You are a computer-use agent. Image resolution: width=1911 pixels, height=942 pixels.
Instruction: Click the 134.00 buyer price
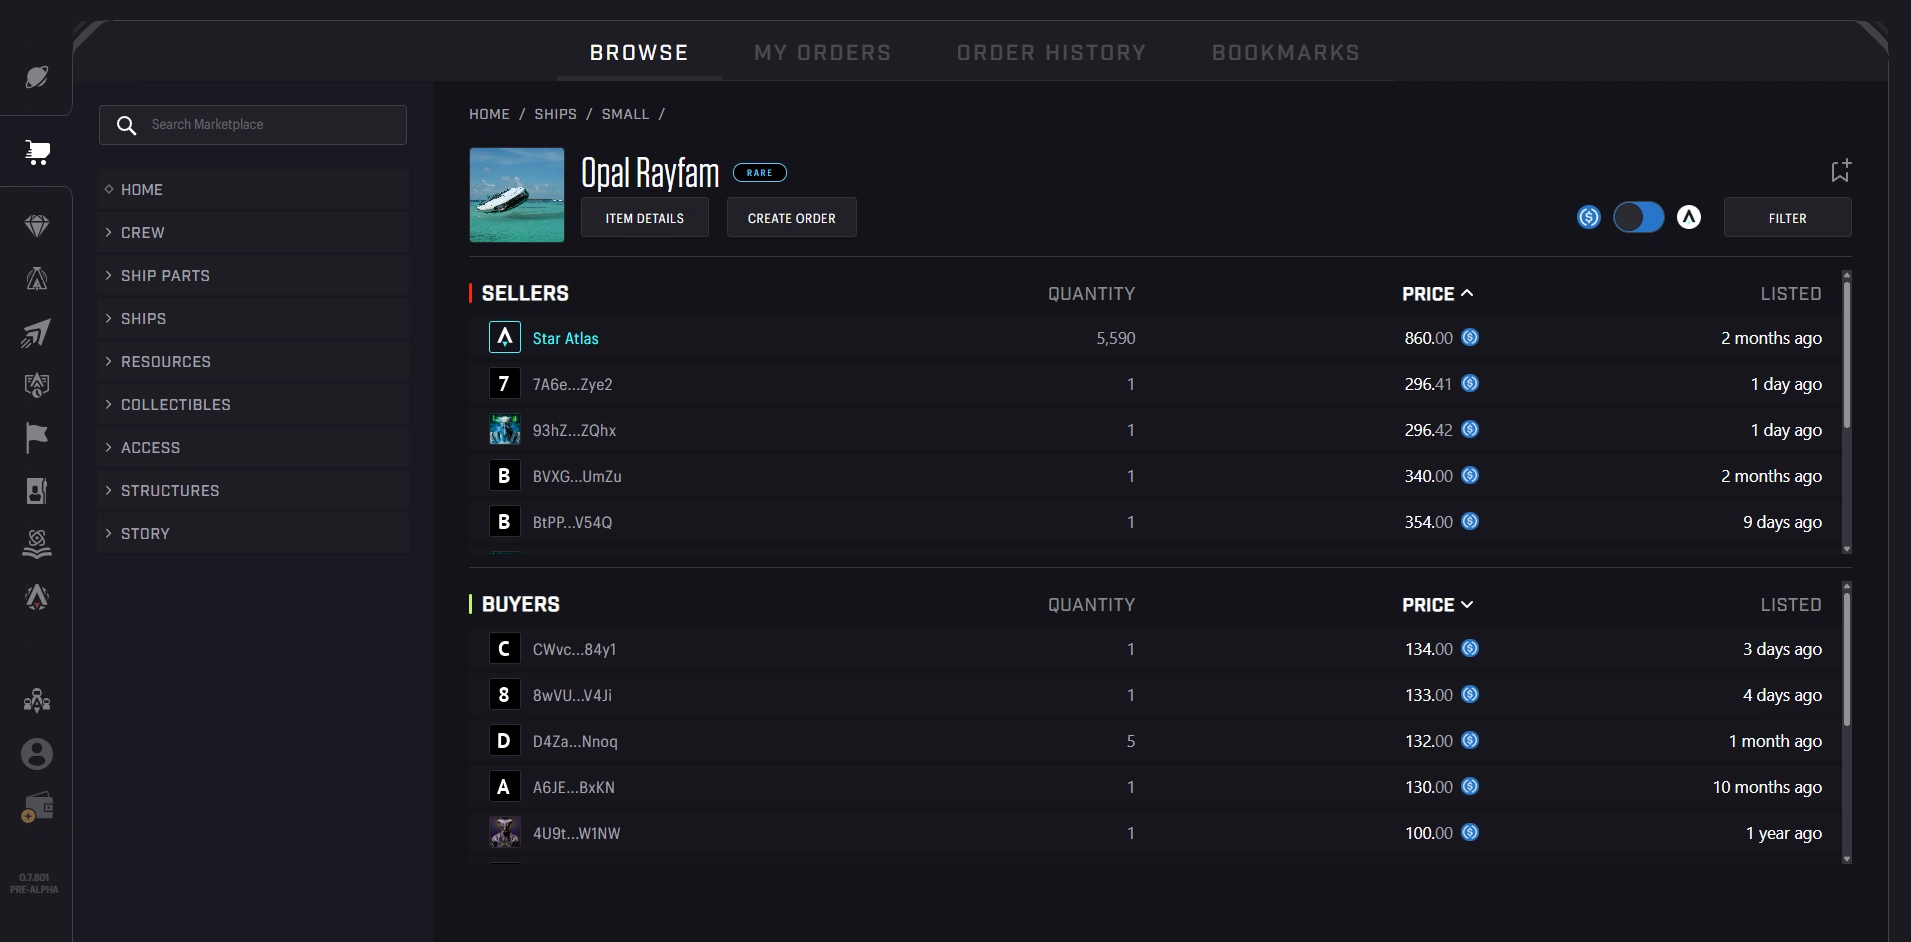pyautogui.click(x=1429, y=649)
